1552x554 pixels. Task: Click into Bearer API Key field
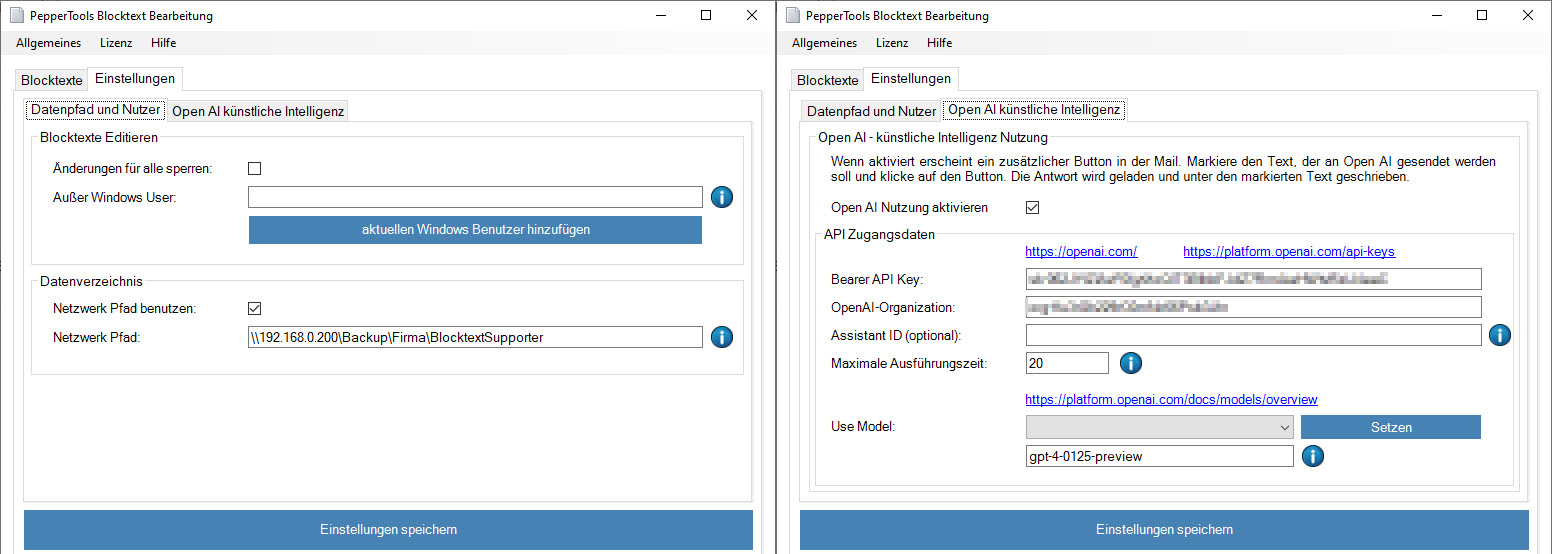pos(1254,279)
